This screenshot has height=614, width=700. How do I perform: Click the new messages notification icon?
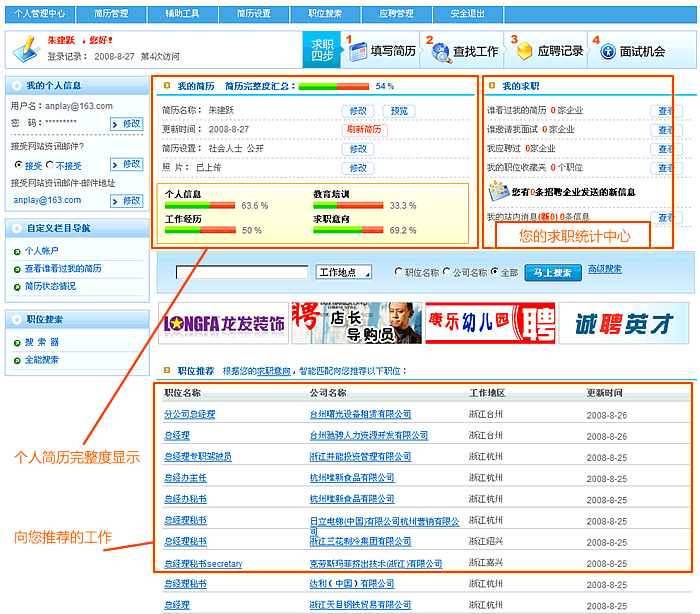pyautogui.click(x=498, y=191)
